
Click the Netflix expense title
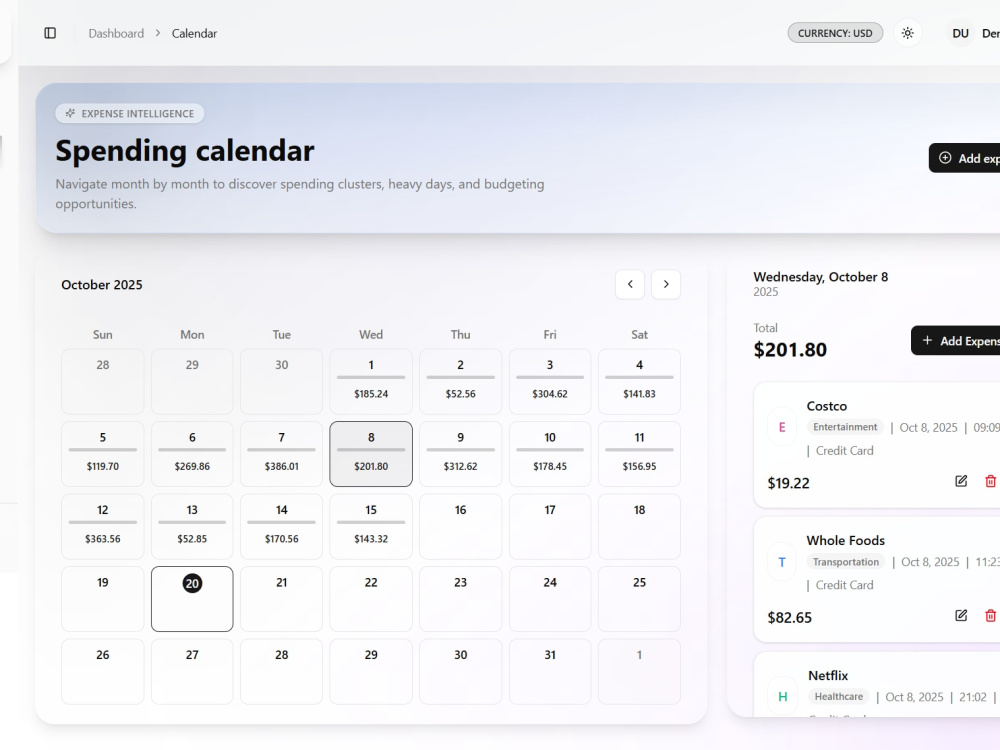(x=828, y=675)
